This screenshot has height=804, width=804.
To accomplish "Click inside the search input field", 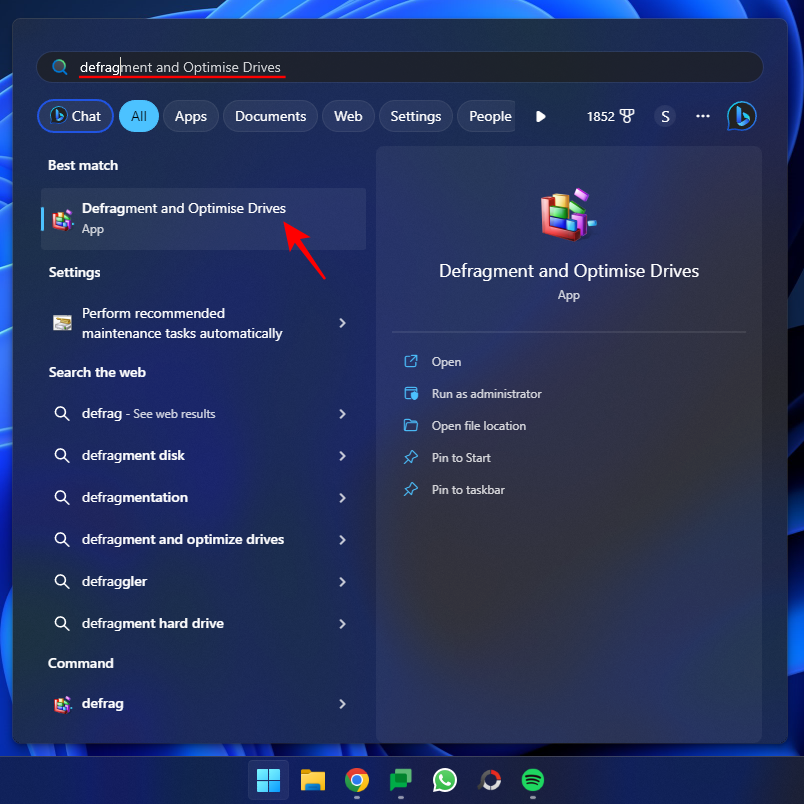I will click(250, 67).
